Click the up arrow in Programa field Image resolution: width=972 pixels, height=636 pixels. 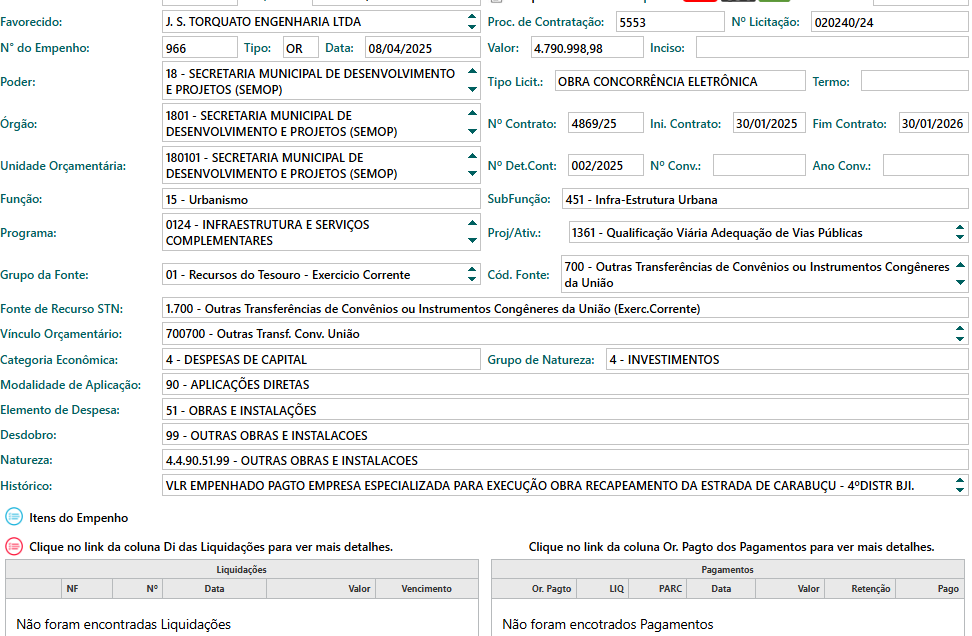[472, 223]
